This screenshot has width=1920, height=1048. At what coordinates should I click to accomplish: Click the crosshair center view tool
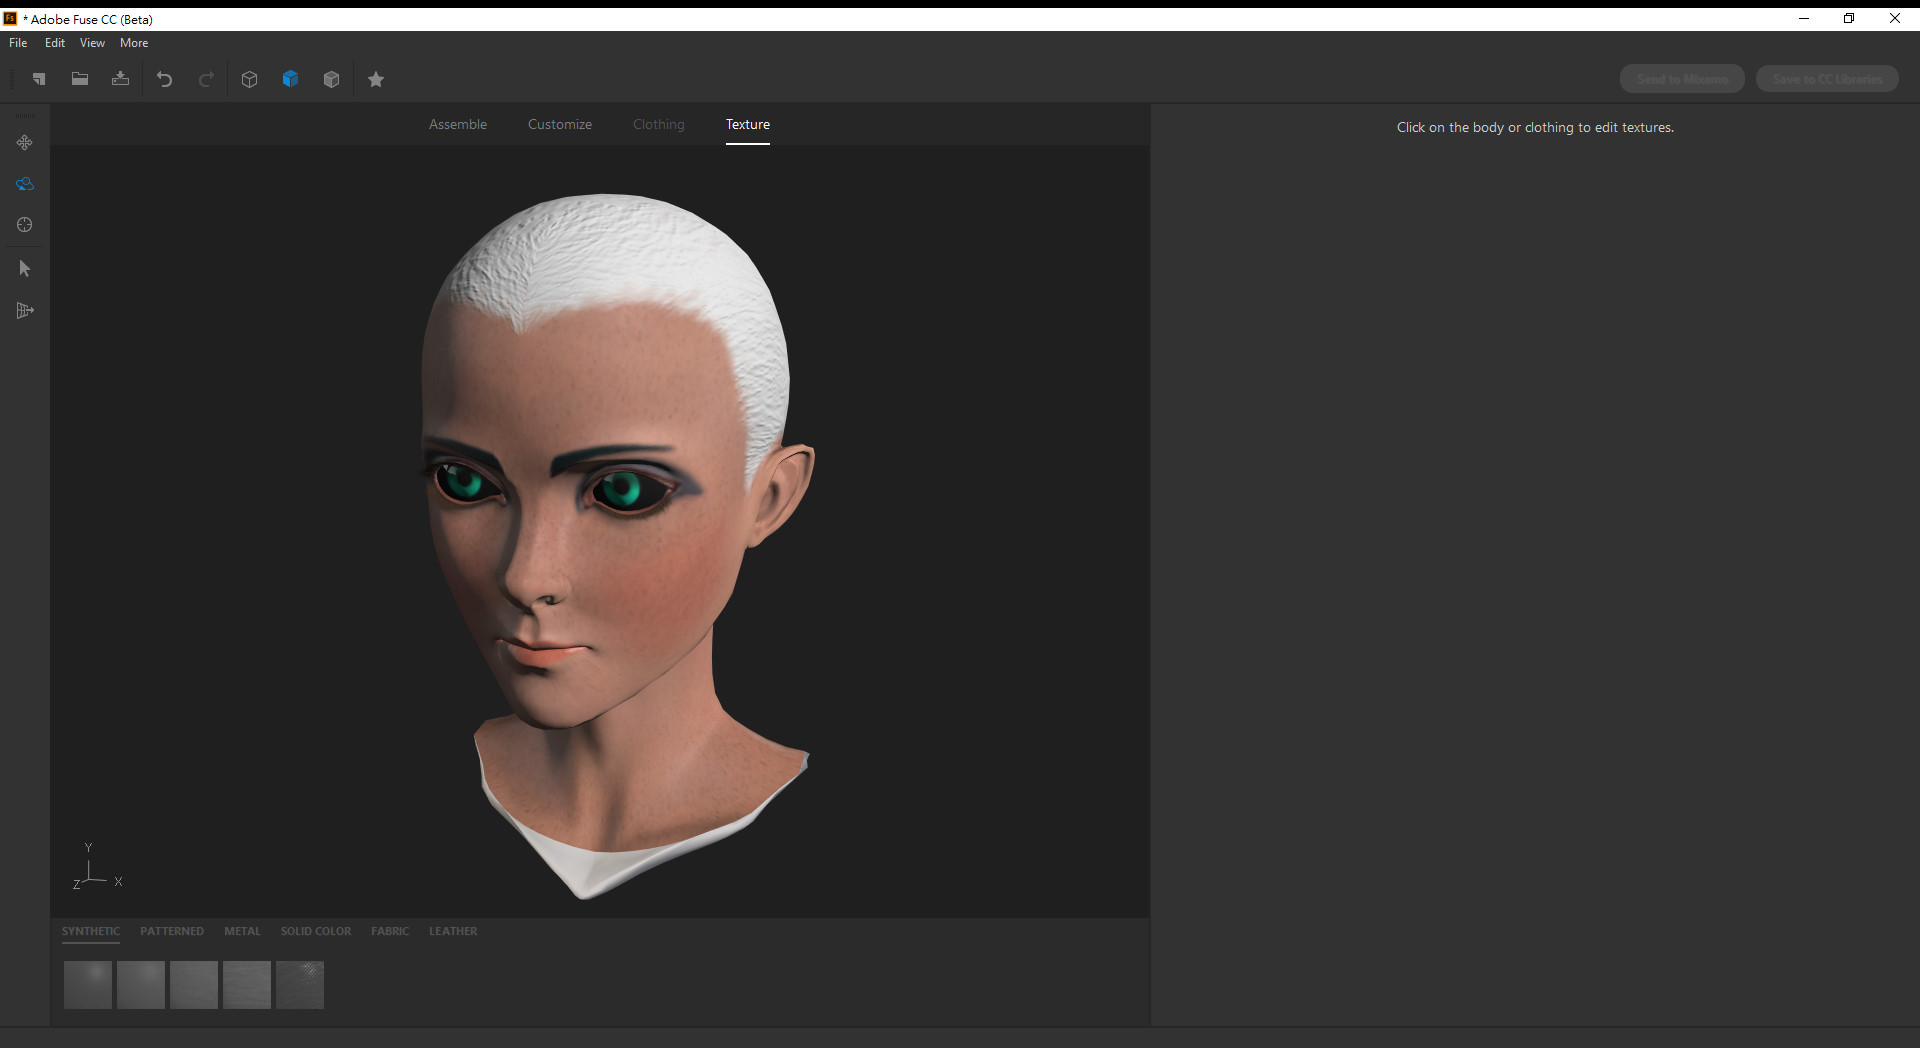[25, 225]
